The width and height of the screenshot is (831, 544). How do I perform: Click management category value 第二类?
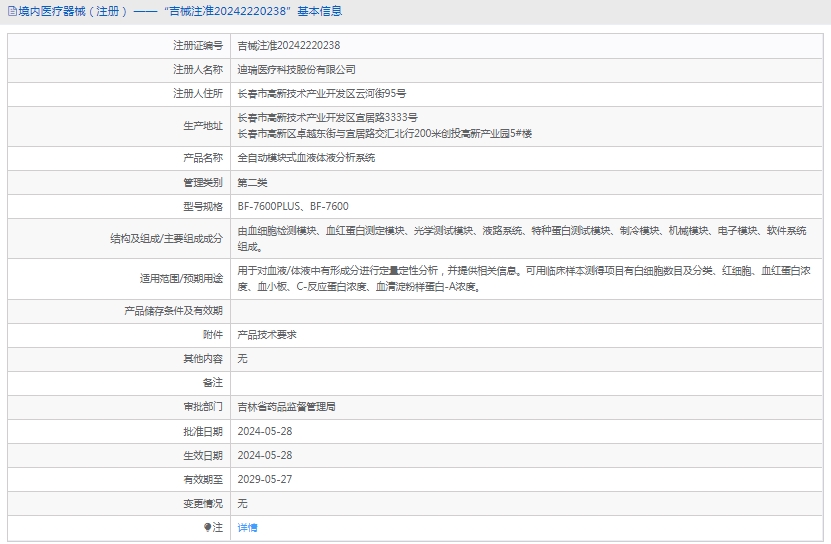click(252, 182)
